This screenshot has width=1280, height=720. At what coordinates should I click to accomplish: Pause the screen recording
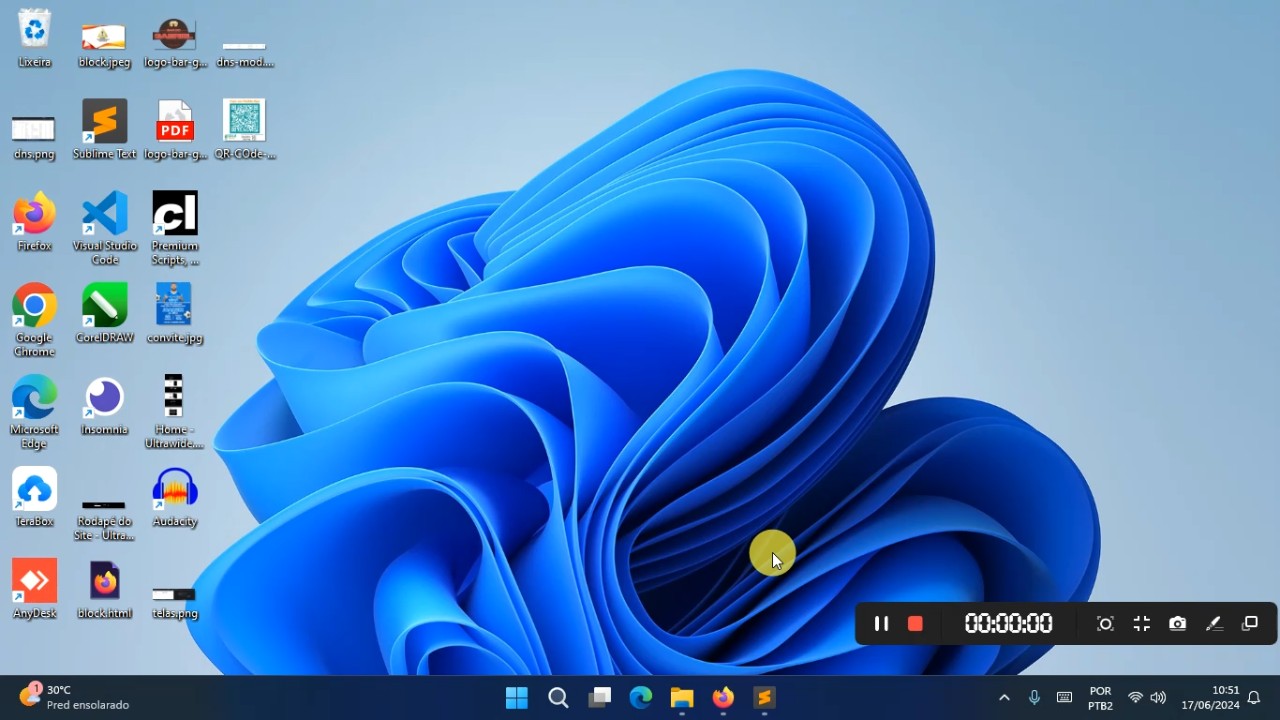point(881,624)
